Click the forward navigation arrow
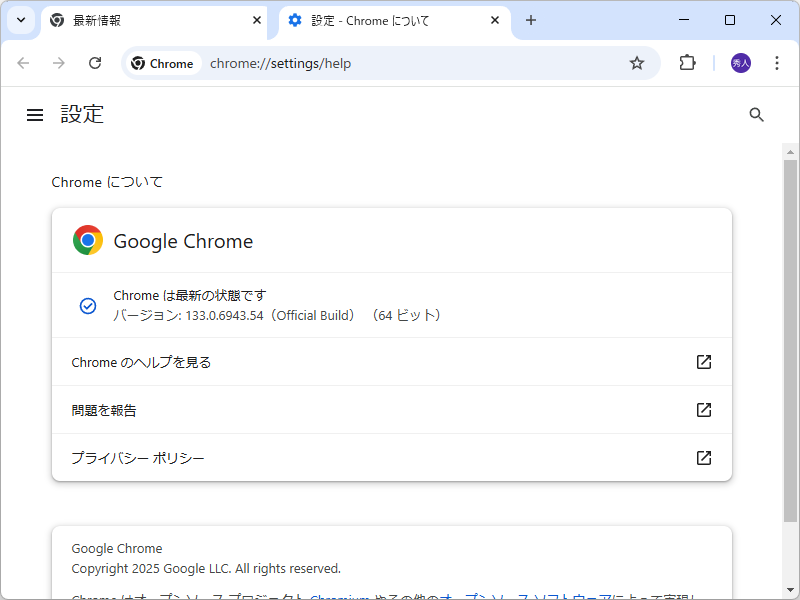Screen dimensions: 800x600 [59, 62]
